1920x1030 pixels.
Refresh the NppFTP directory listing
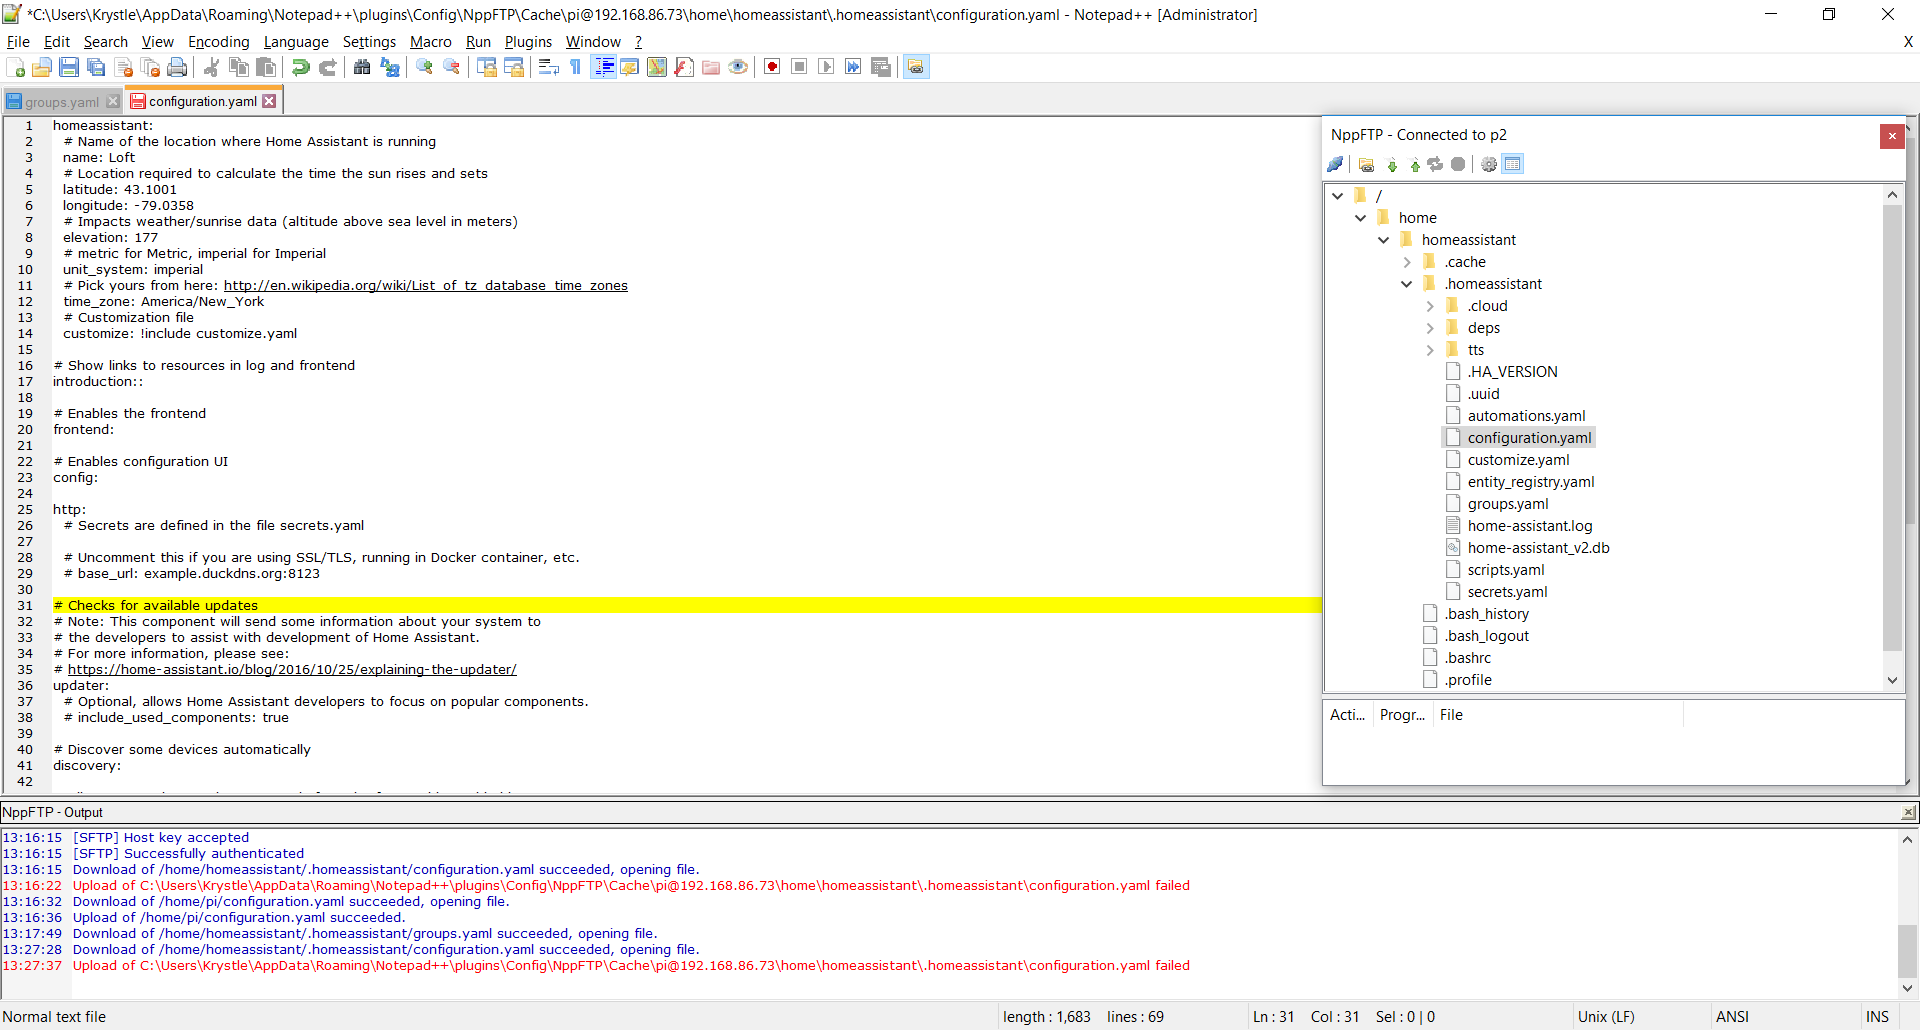click(1436, 164)
